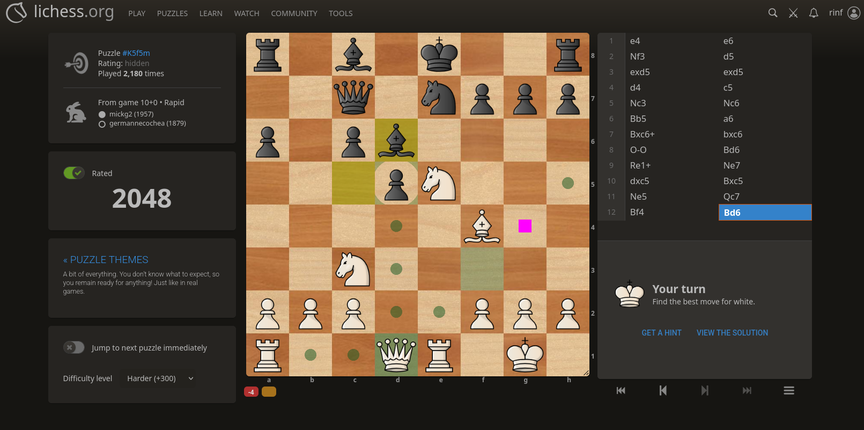Image resolution: width=864 pixels, height=430 pixels.
Task: Open the notifications bell
Action: (x=813, y=13)
